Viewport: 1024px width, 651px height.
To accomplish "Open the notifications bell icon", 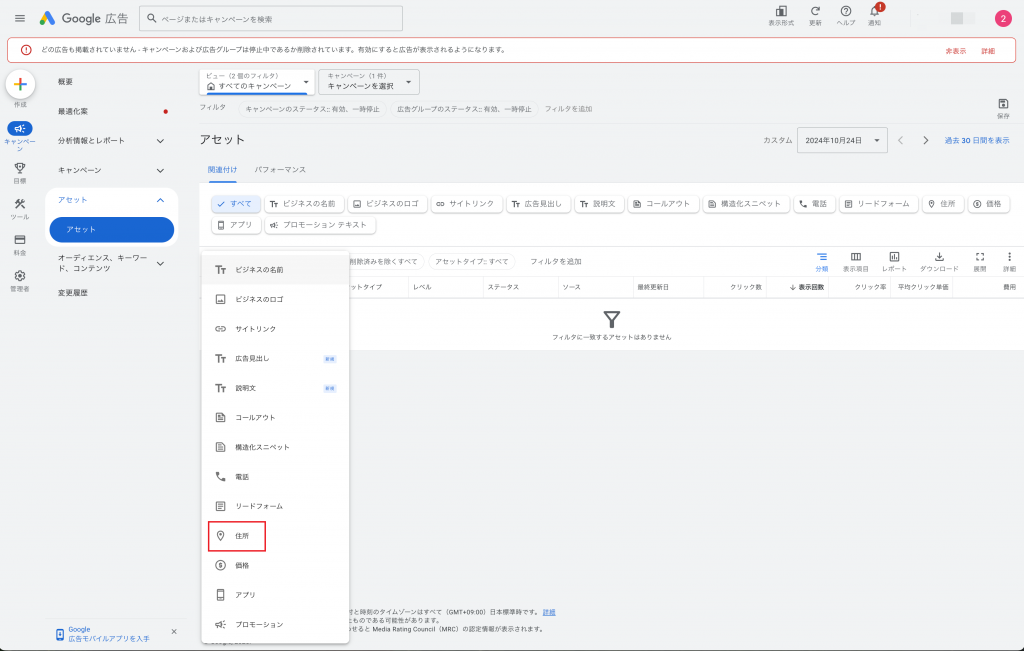I will (x=874, y=13).
